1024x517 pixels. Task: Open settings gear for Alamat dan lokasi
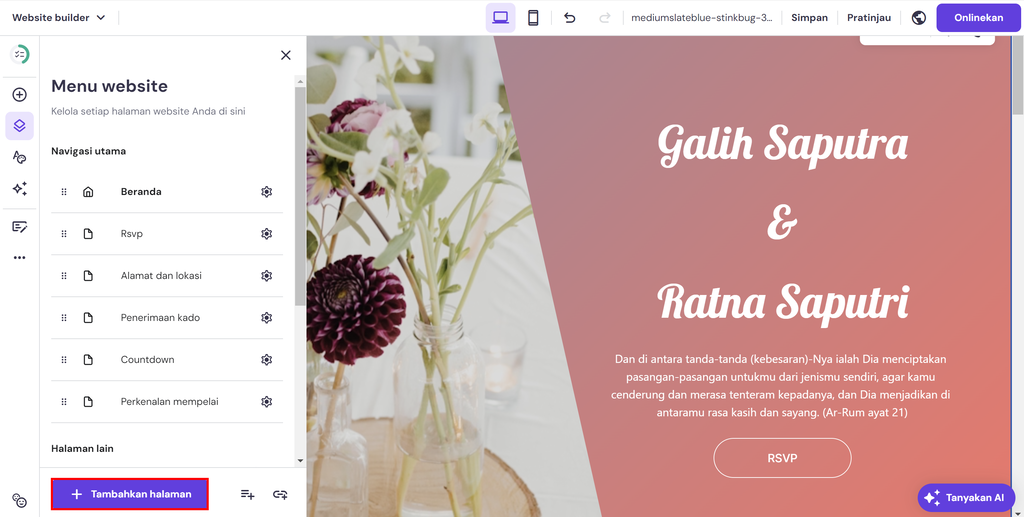(266, 275)
